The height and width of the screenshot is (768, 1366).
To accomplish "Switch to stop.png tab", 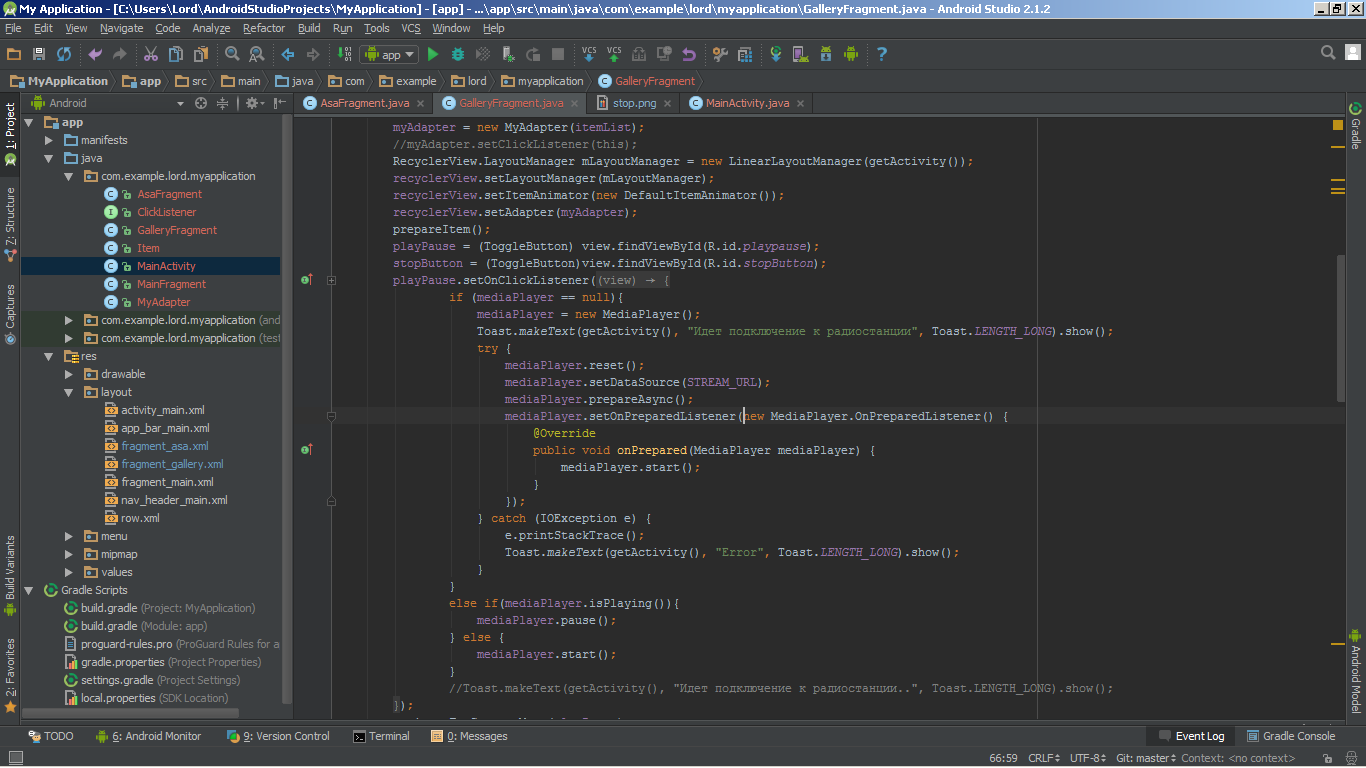I will click(x=634, y=103).
